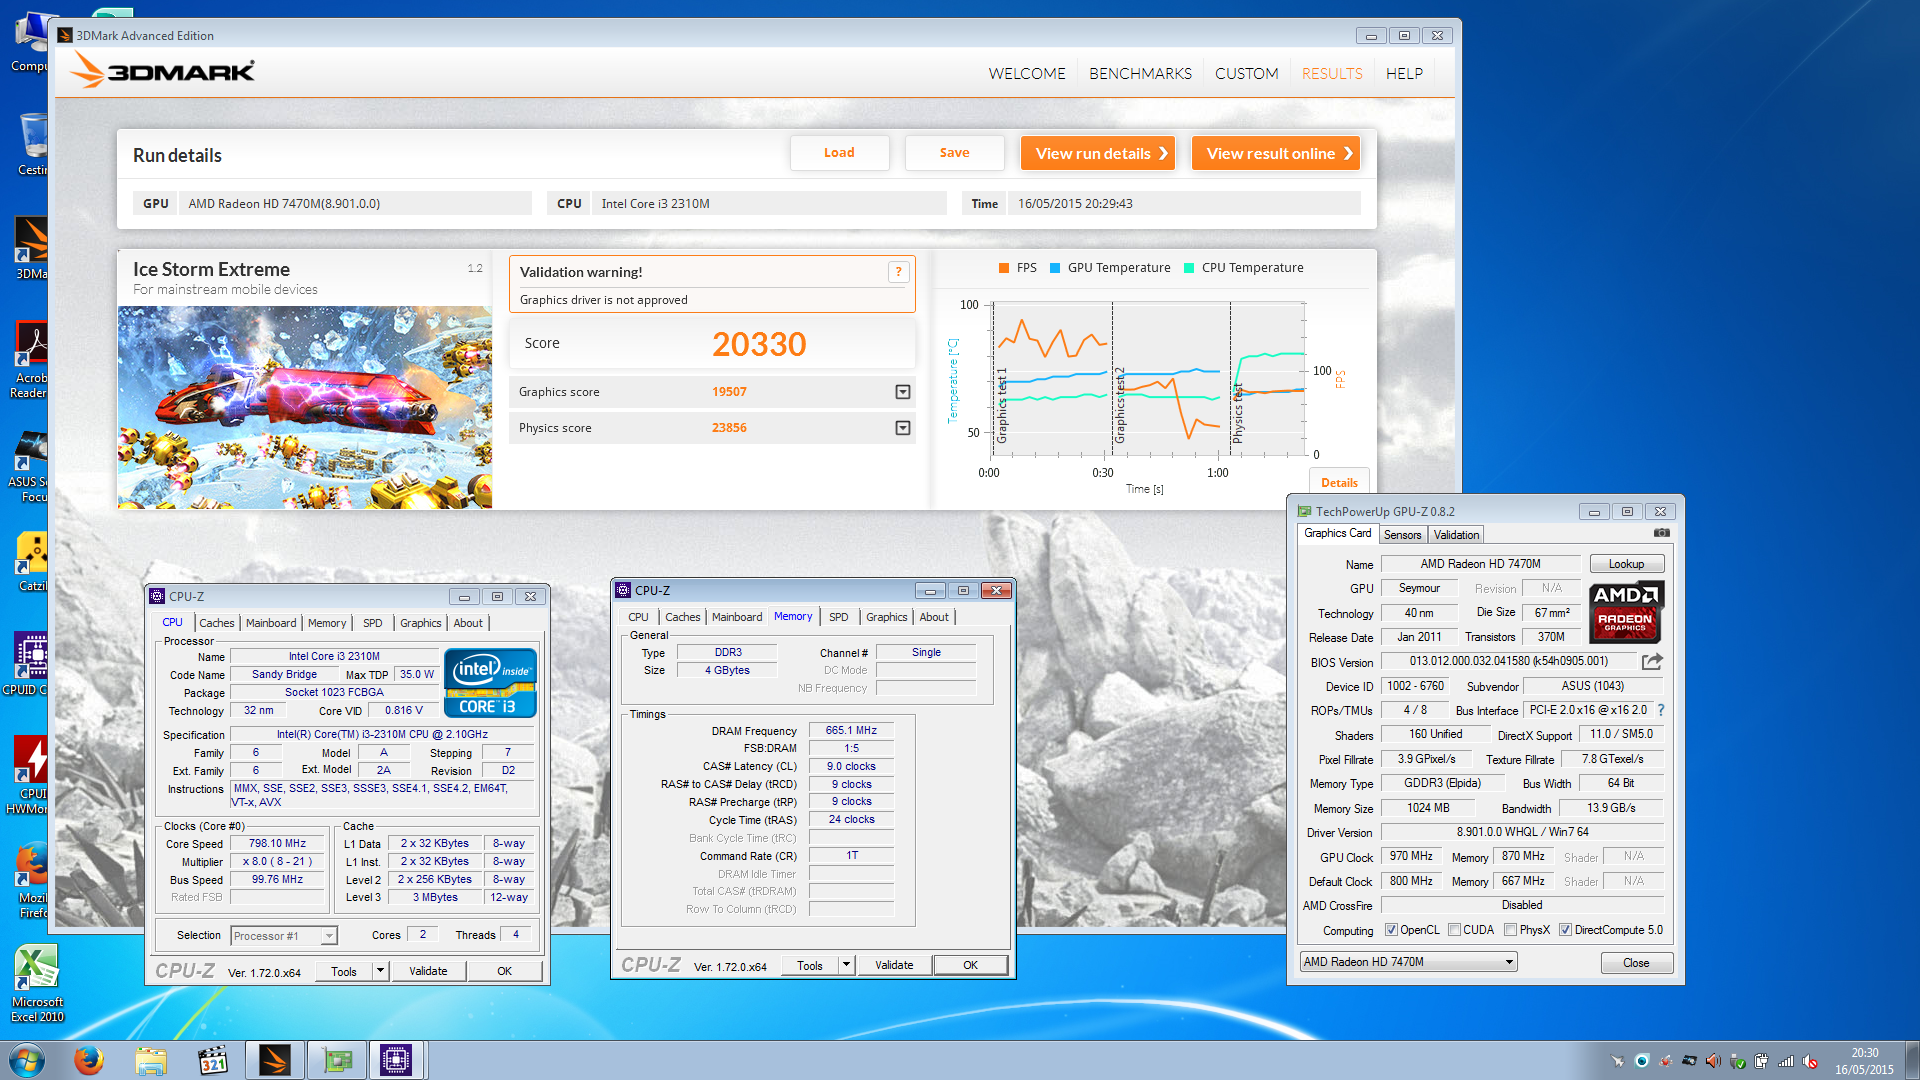Click the GPU-Z taskbar button
1920x1080 pixels.
[x=337, y=1060]
